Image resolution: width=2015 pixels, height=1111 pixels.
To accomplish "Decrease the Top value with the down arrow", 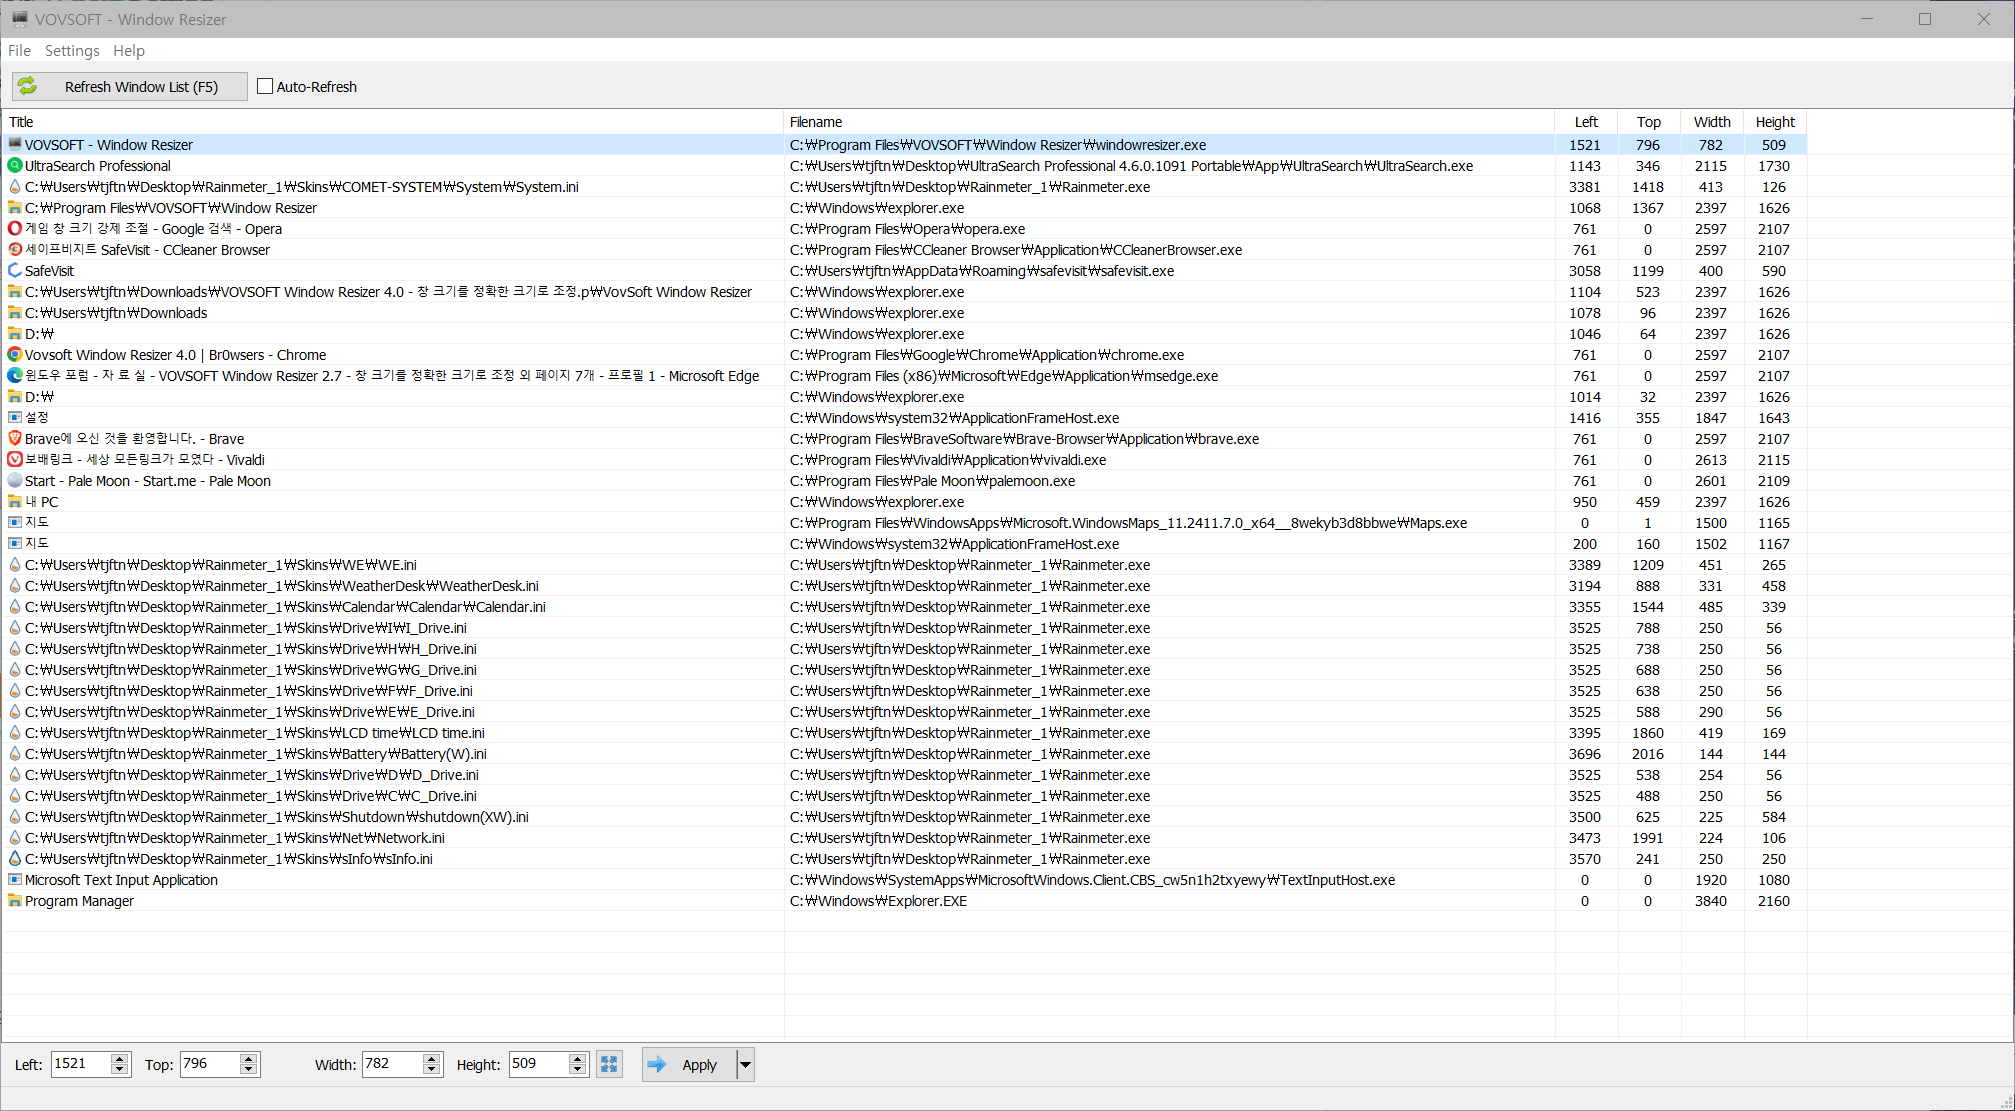I will pyautogui.click(x=249, y=1071).
